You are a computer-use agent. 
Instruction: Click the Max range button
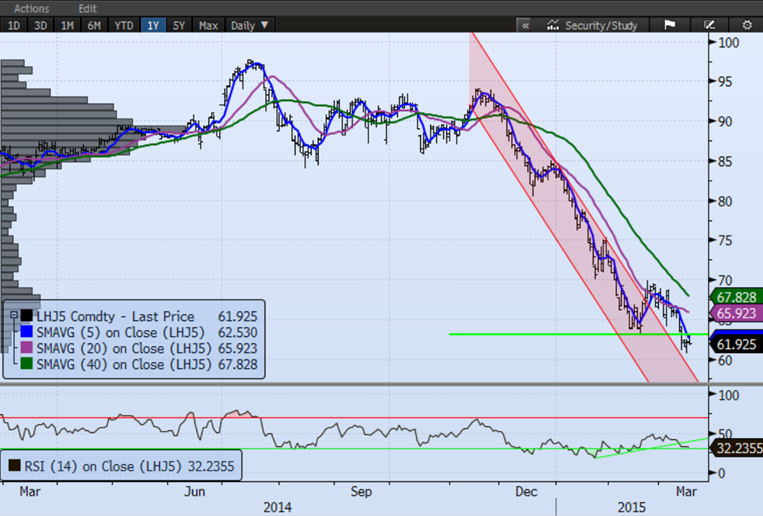[x=208, y=24]
